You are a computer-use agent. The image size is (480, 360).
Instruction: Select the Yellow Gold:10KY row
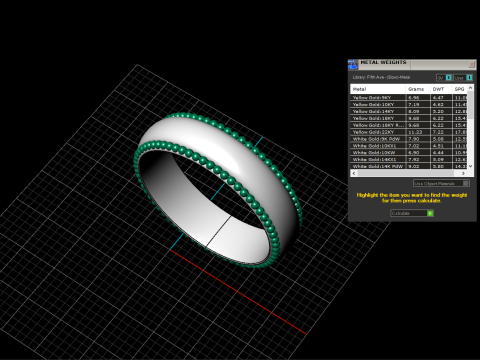[409, 104]
